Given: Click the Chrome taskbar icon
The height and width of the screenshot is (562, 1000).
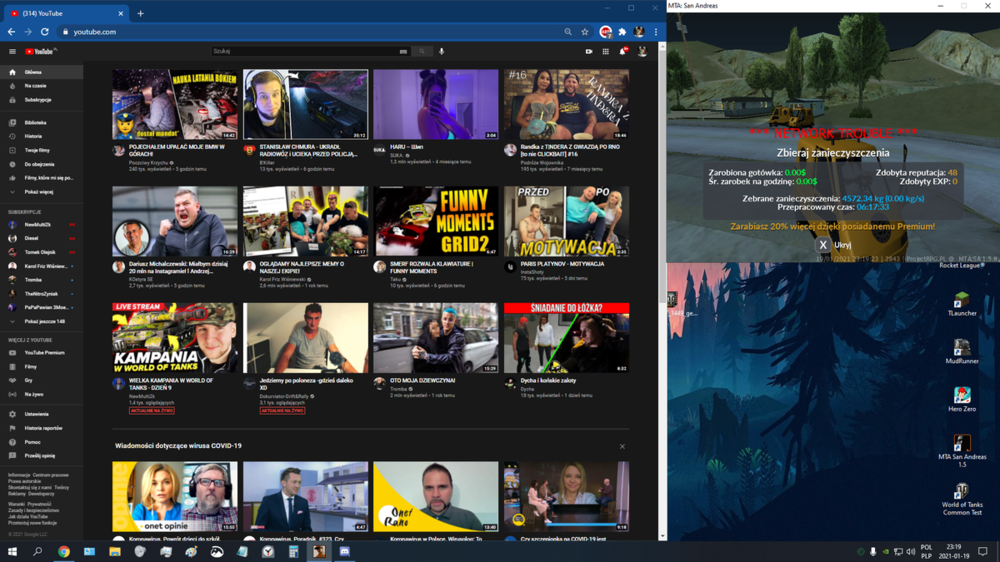Looking at the screenshot, I should coord(64,551).
